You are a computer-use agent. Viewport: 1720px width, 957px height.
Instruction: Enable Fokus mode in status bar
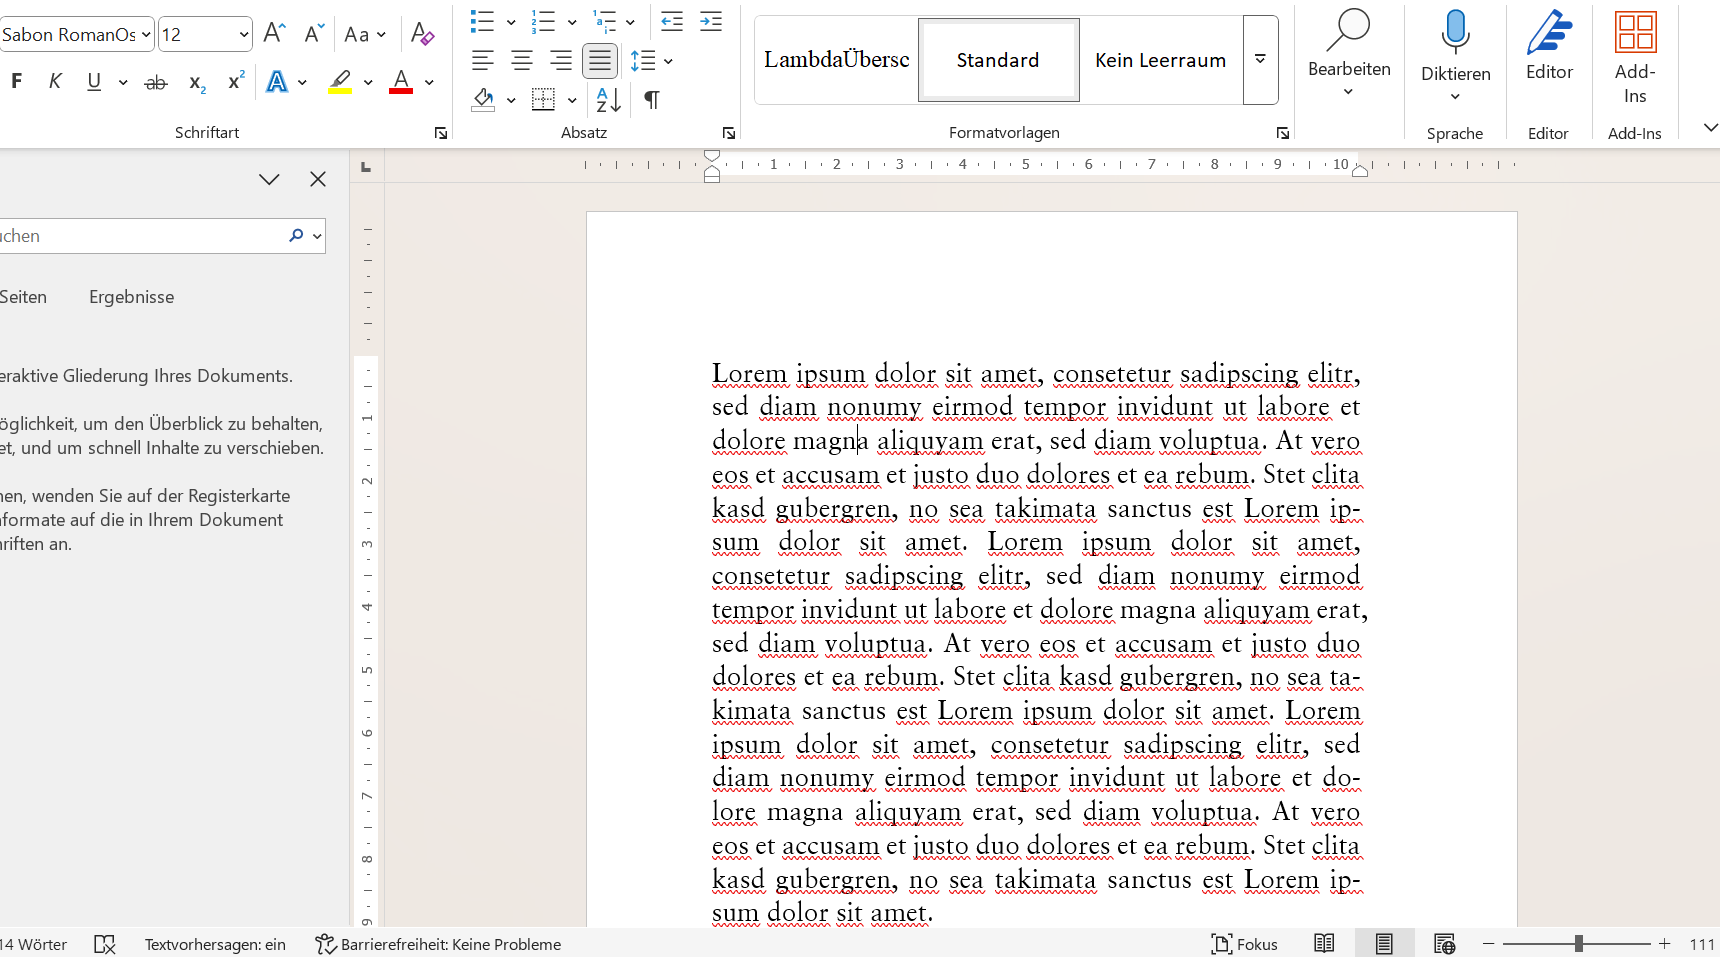point(1244,944)
